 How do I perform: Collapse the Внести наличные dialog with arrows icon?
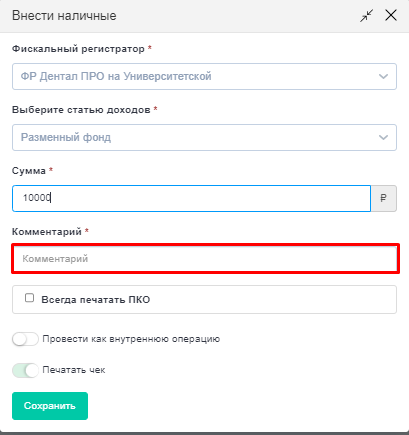[366, 15]
